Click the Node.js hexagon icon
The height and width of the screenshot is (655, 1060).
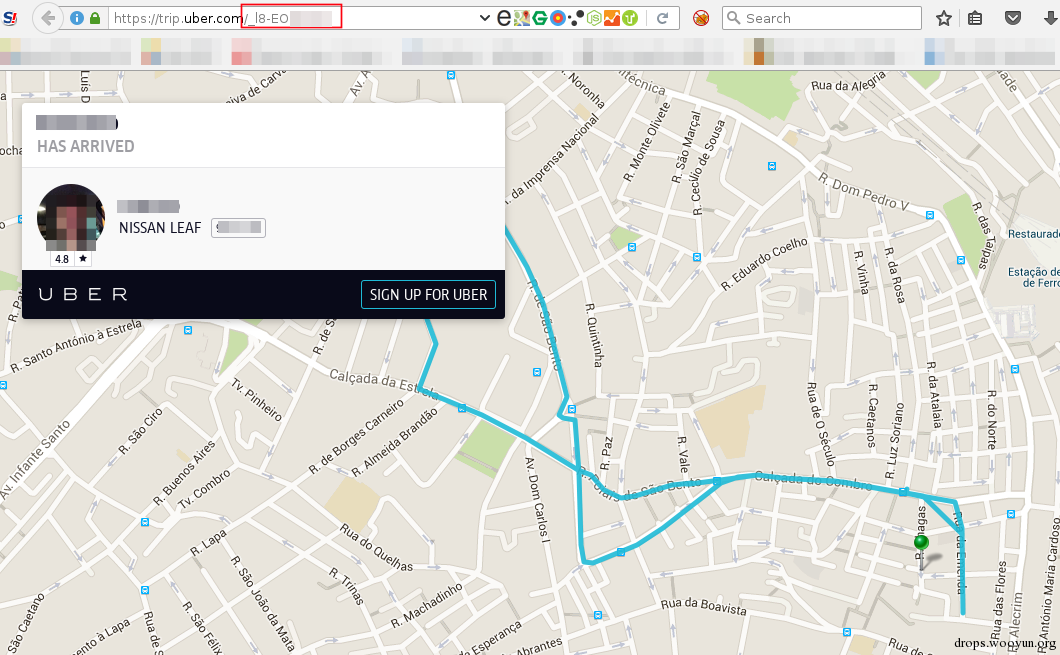click(594, 18)
